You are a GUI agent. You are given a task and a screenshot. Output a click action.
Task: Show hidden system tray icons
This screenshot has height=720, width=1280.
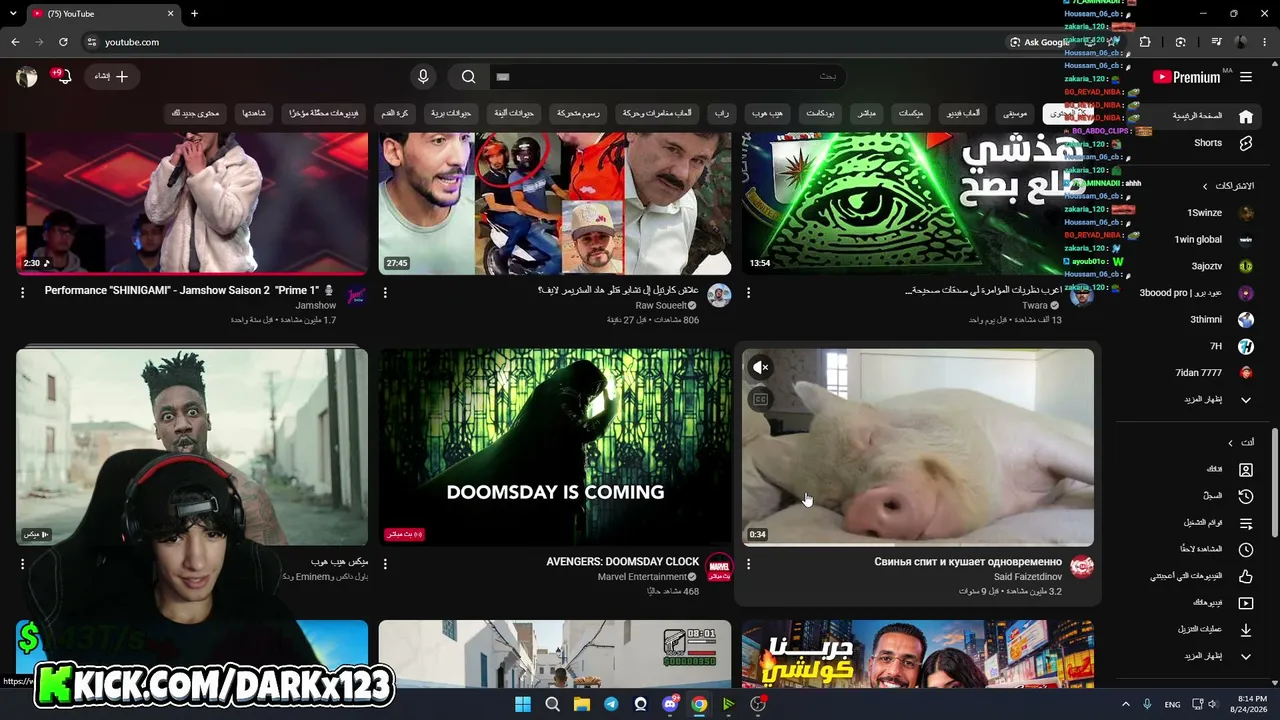(1125, 704)
